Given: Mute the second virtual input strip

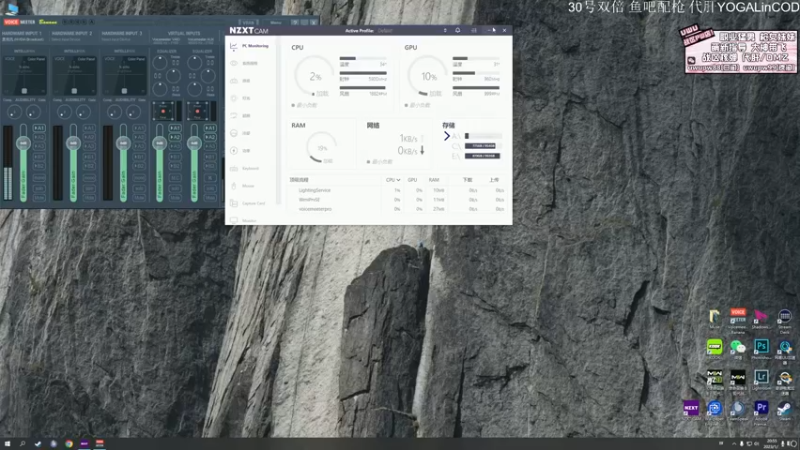Looking at the screenshot, I should pos(210,197).
